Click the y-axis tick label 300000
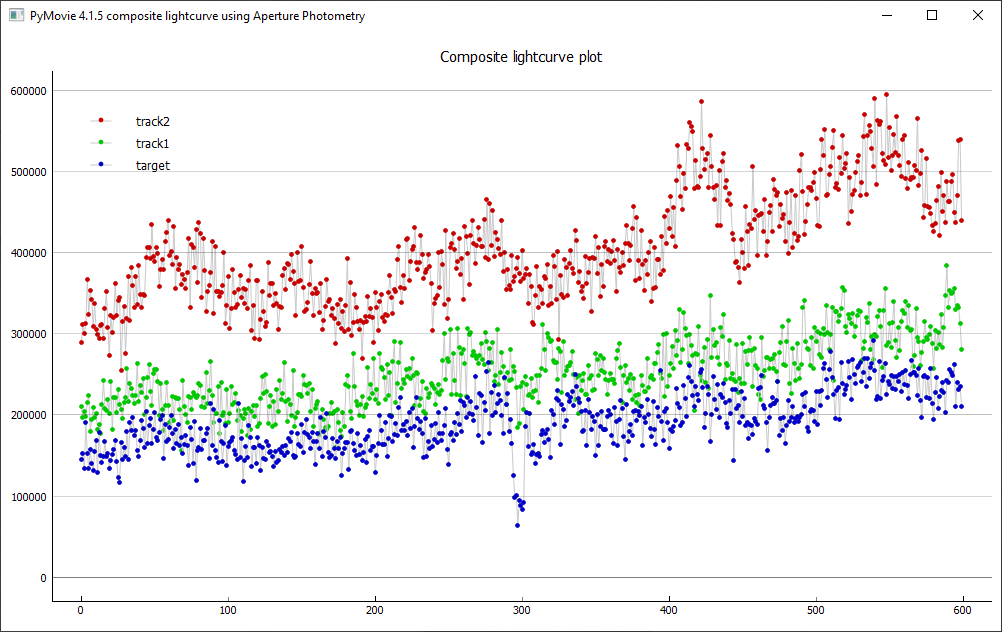1002x632 pixels. coord(26,334)
